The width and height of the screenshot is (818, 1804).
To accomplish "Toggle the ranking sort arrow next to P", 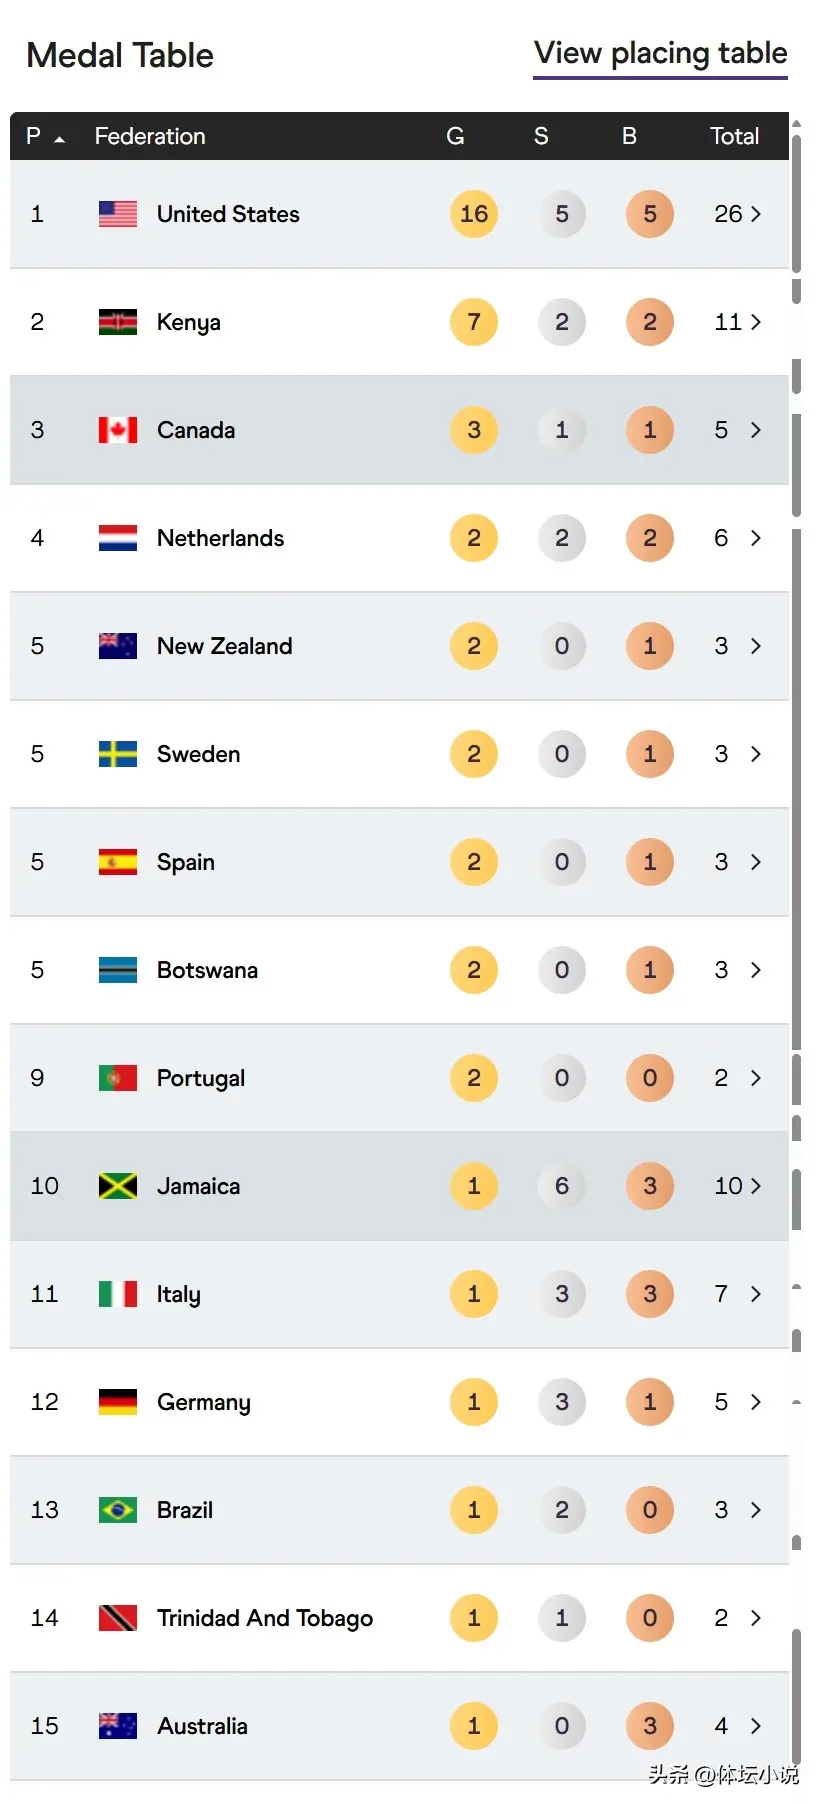I will click(x=60, y=140).
